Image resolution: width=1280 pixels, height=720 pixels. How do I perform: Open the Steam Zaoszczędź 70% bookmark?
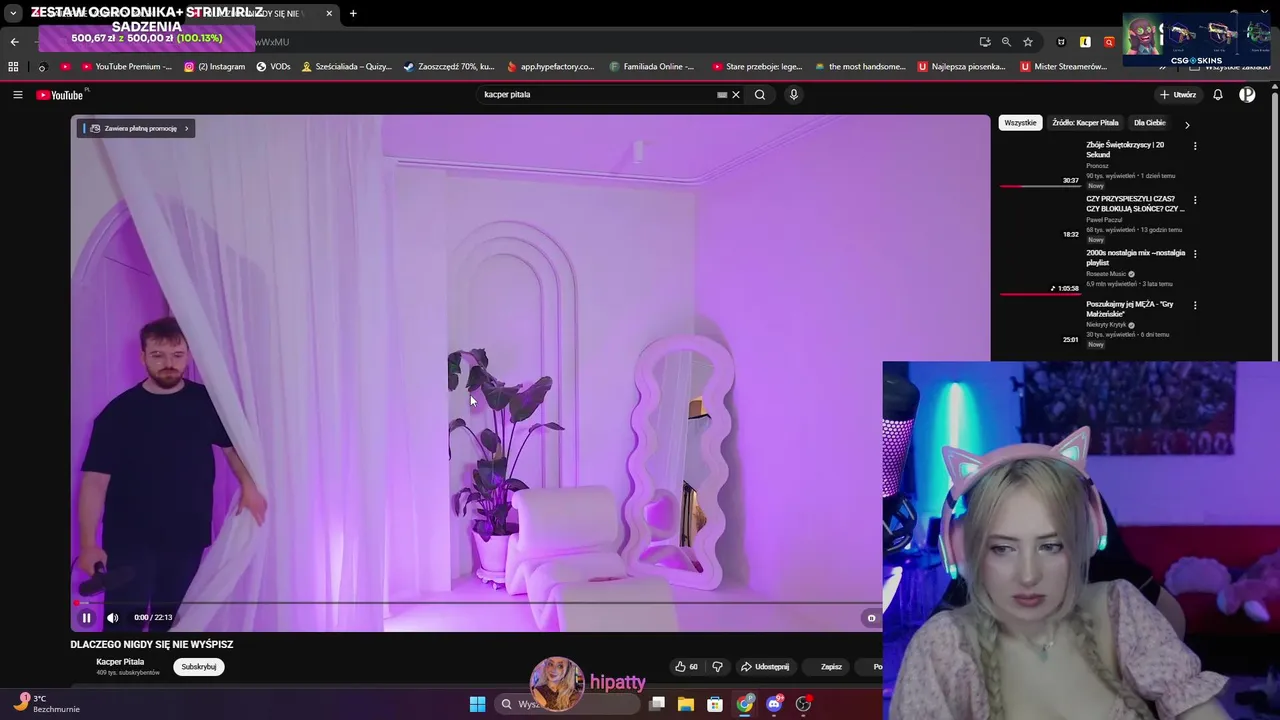click(x=449, y=67)
